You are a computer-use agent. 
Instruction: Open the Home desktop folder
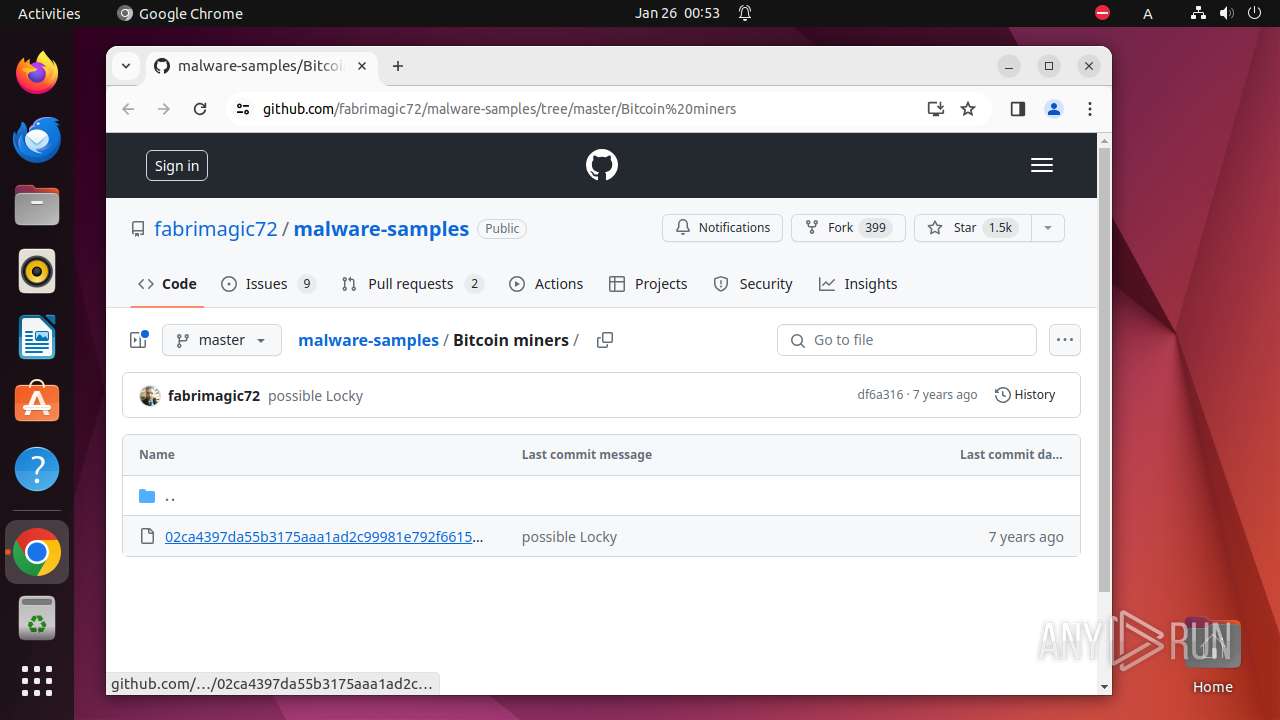(x=1212, y=656)
